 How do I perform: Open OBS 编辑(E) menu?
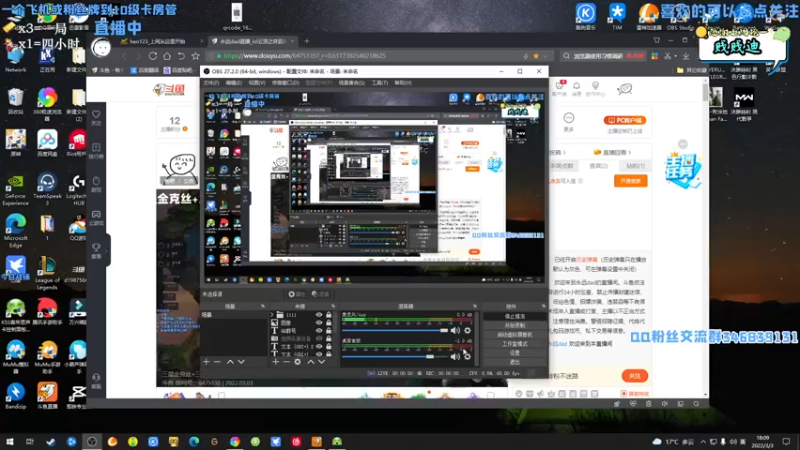234,83
